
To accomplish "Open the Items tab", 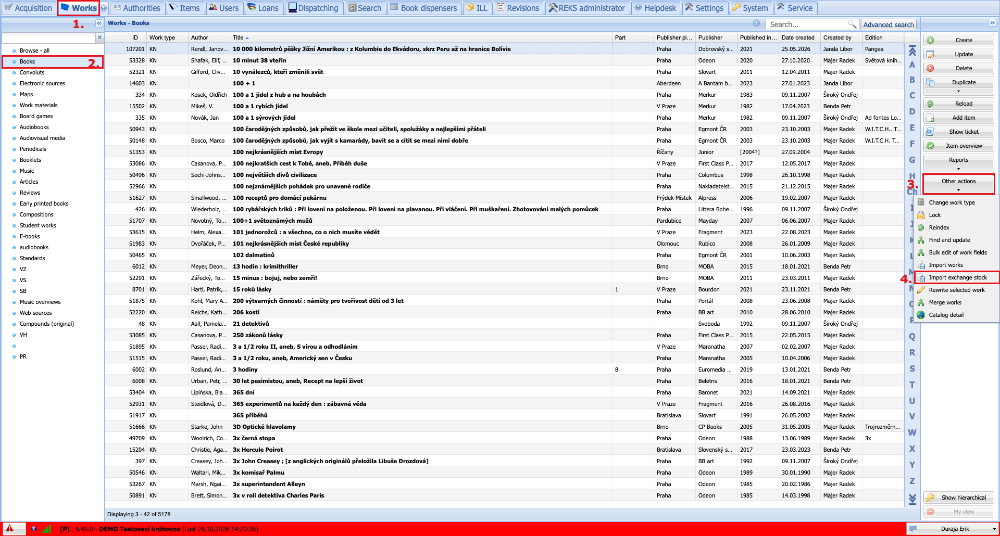I will [185, 8].
